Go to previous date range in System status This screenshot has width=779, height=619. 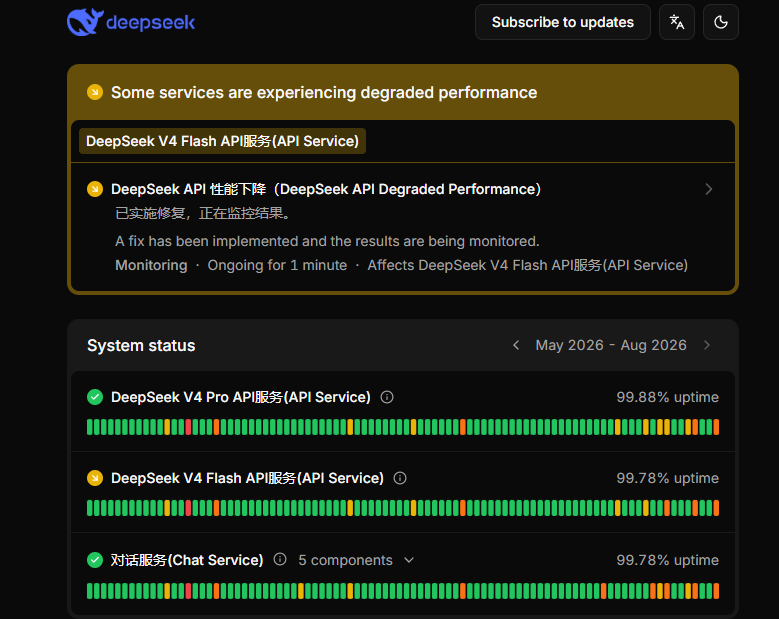[x=516, y=345]
